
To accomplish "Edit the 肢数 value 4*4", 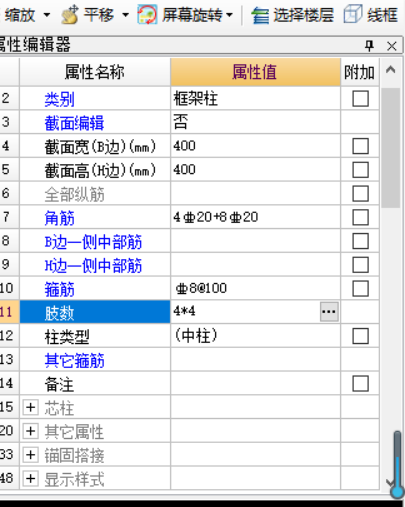I will point(245,312).
